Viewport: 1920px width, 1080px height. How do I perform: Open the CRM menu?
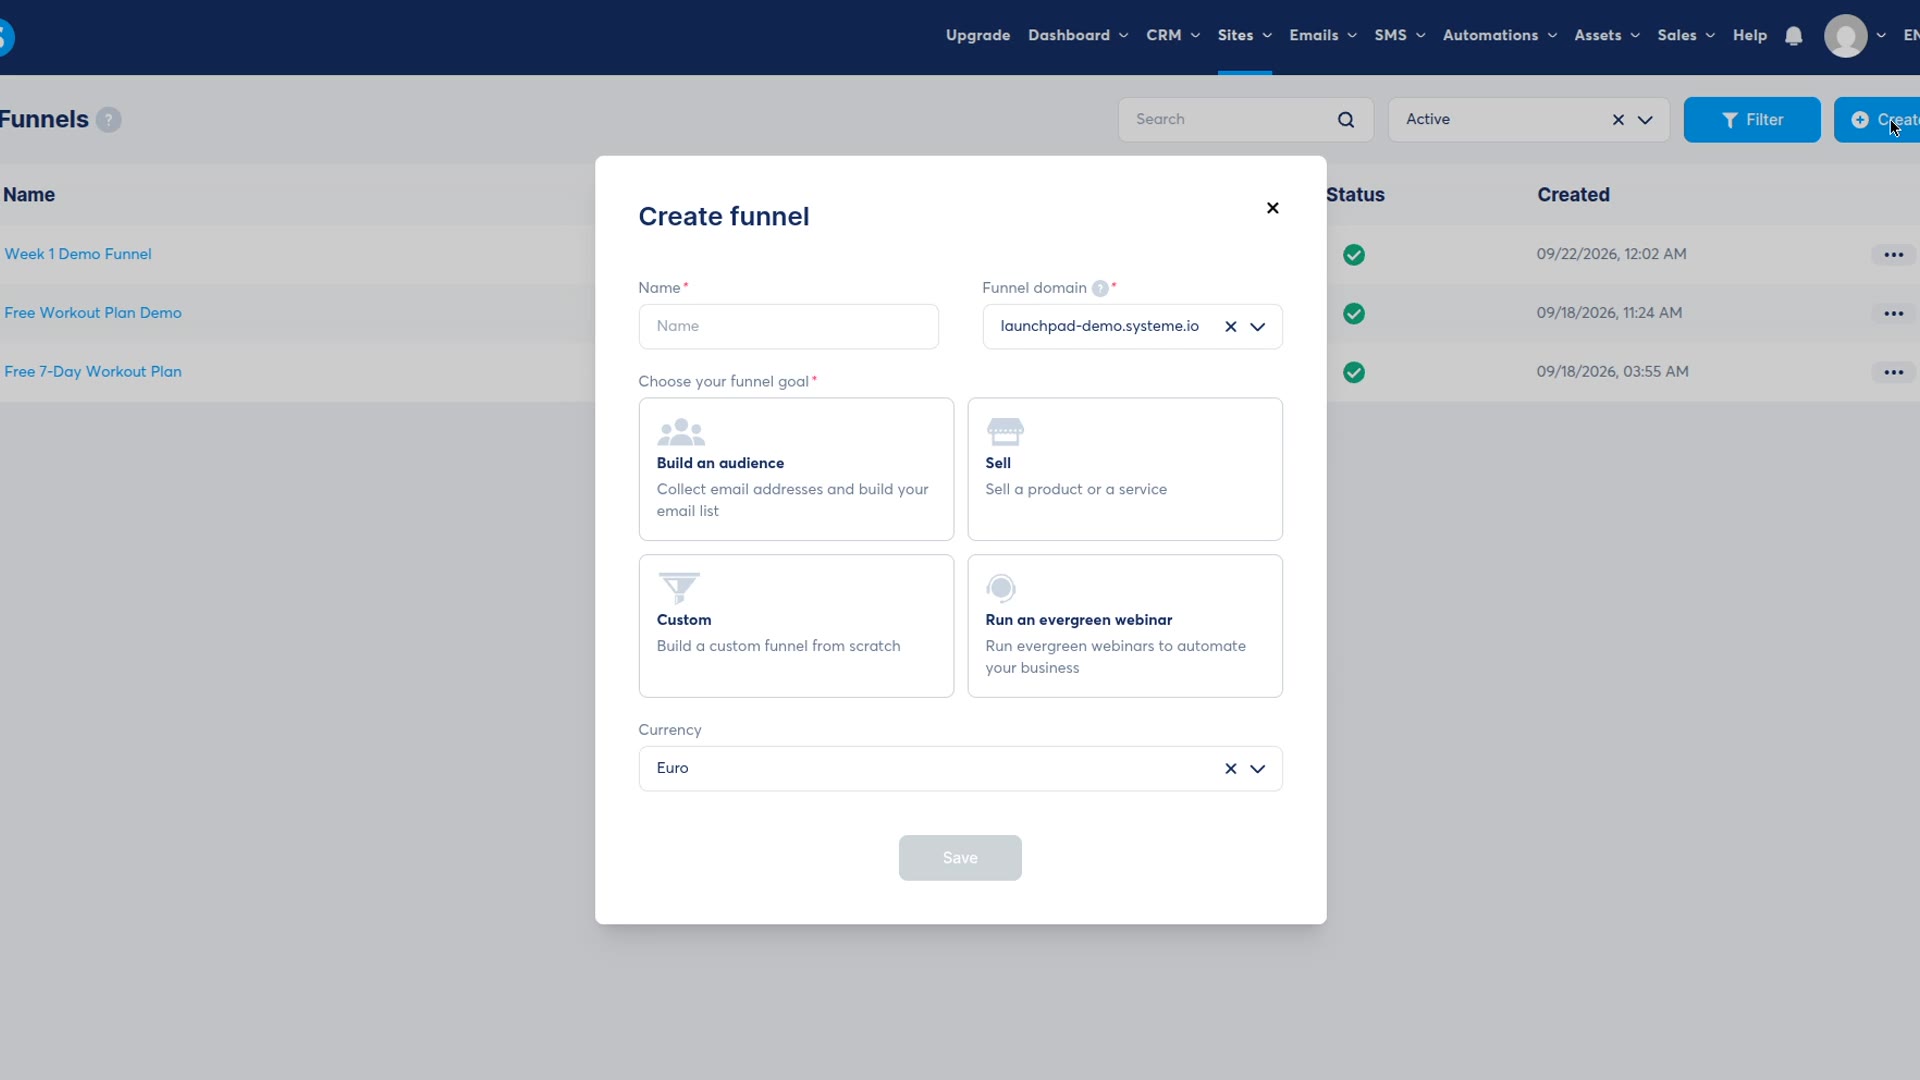point(1173,35)
